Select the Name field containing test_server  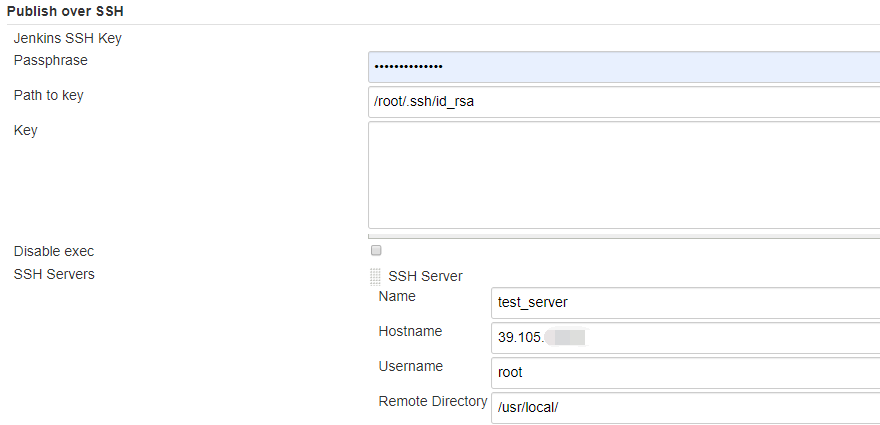(686, 302)
